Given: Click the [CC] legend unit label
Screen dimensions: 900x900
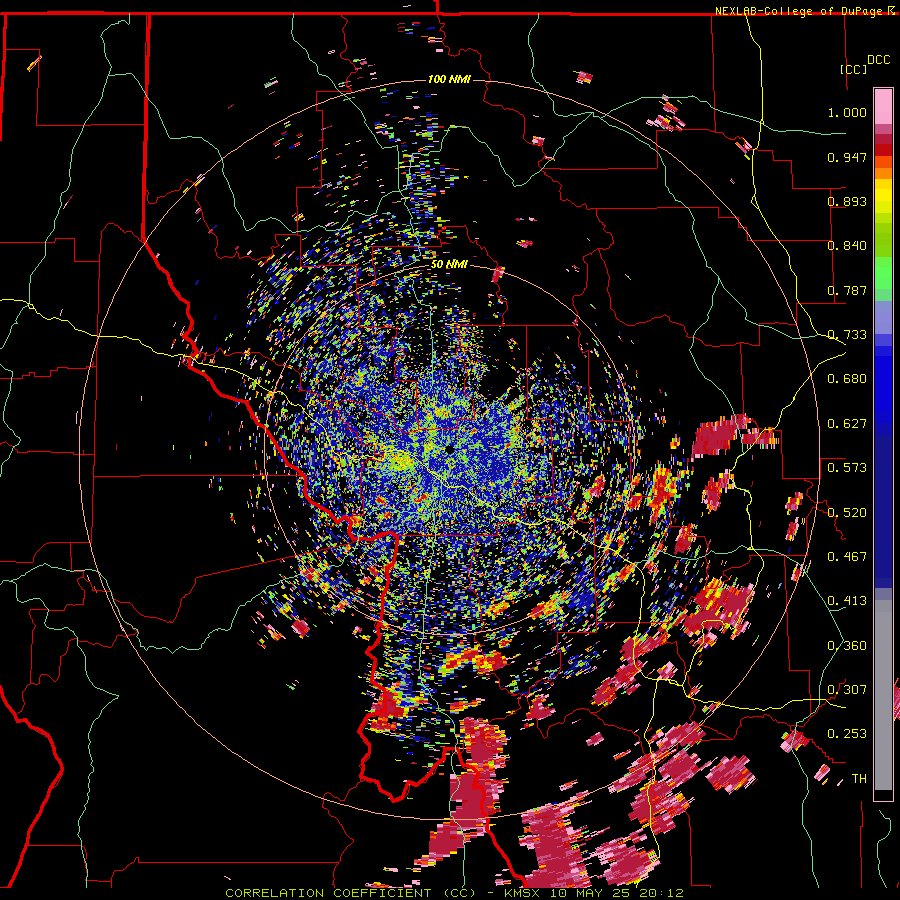Looking at the screenshot, I should click(x=853, y=69).
